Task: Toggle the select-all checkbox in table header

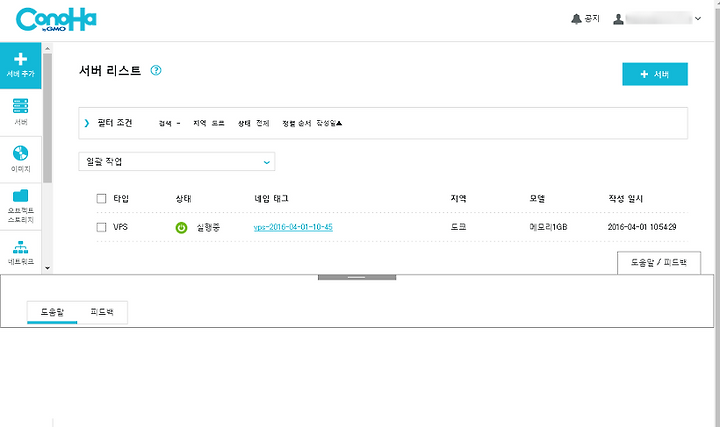Action: pos(101,198)
